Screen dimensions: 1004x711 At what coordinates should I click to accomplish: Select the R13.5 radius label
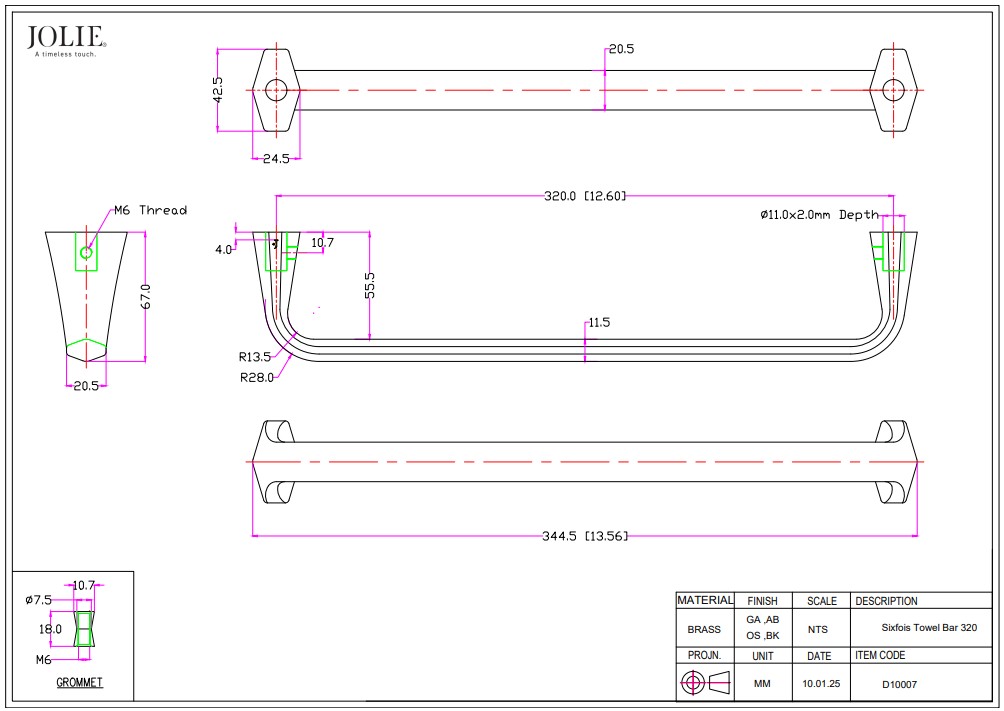tap(253, 356)
